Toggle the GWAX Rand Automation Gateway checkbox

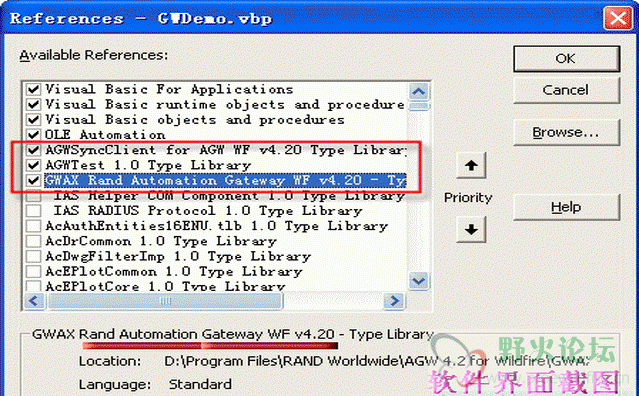33,180
